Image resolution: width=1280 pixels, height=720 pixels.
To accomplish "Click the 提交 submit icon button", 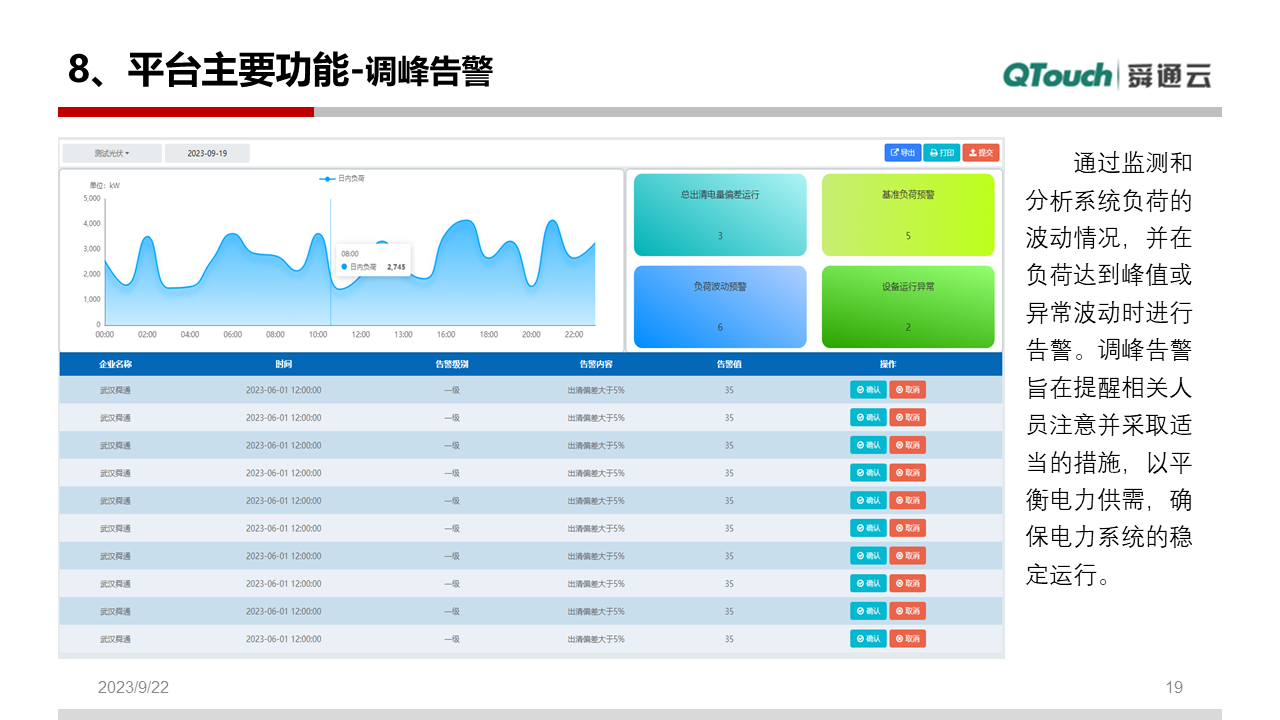I will tap(976, 152).
